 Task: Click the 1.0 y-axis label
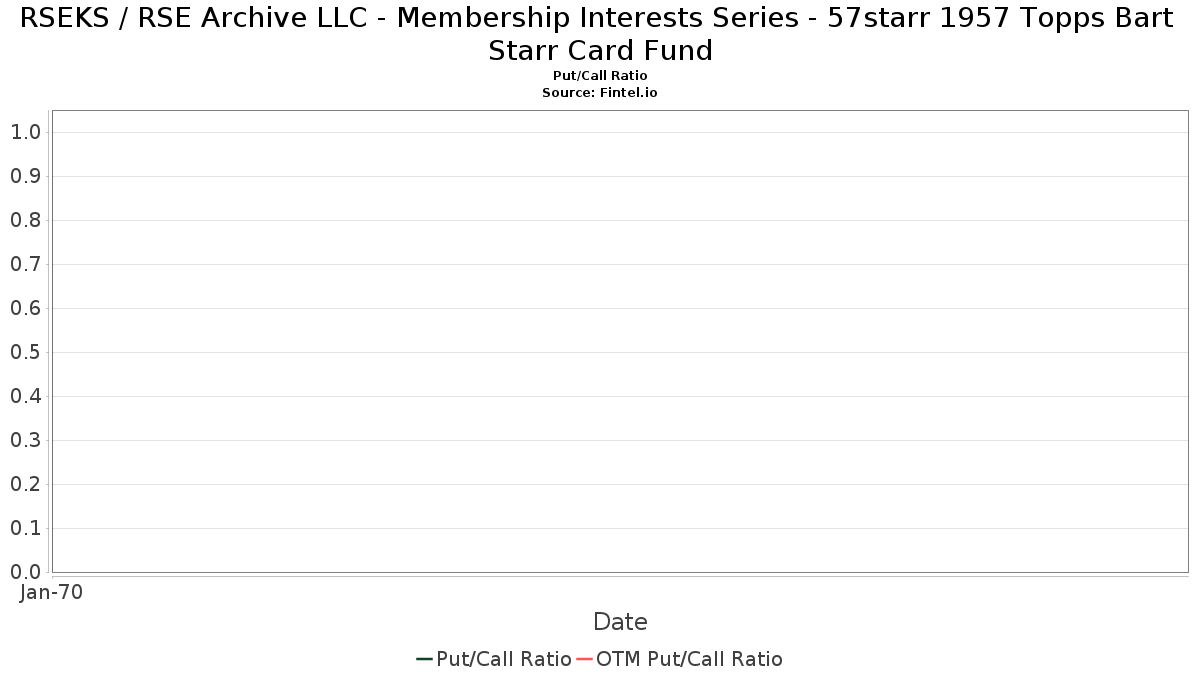pos(25,132)
